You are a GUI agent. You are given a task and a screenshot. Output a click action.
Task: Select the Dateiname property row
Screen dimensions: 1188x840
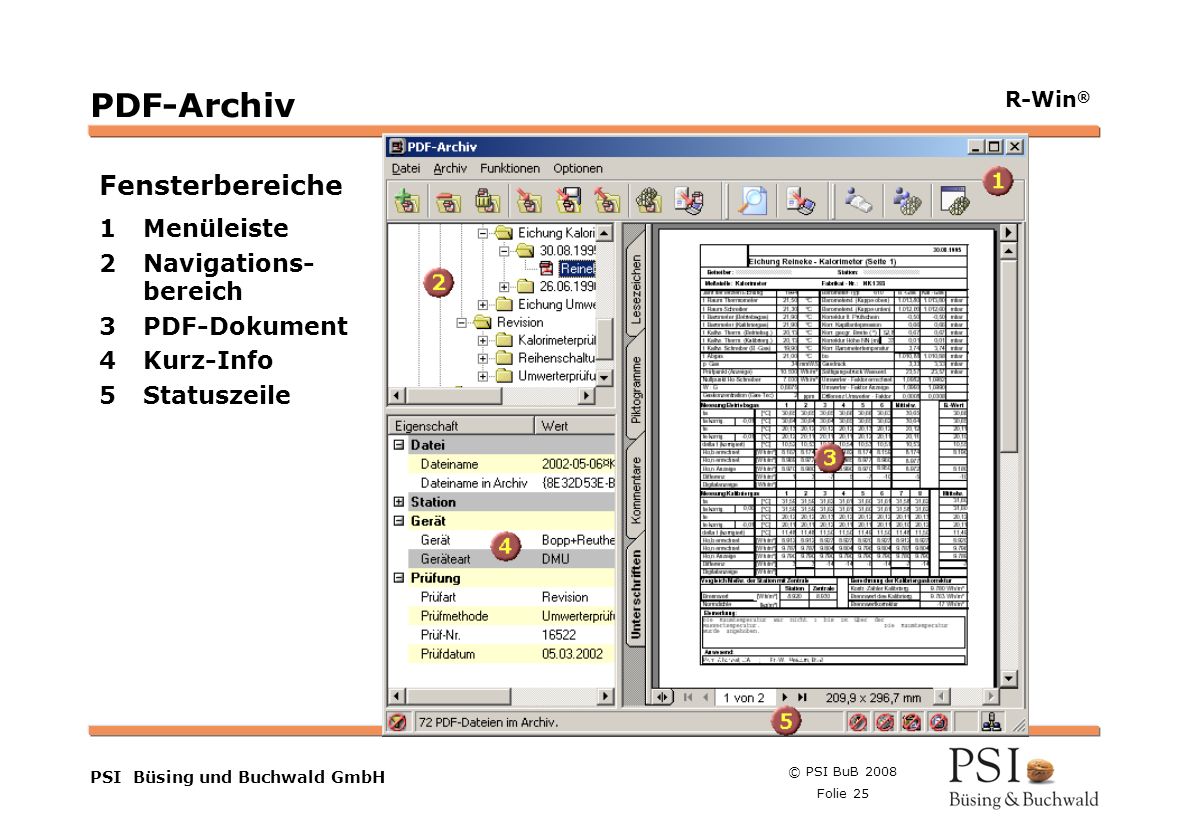[x=502, y=464]
